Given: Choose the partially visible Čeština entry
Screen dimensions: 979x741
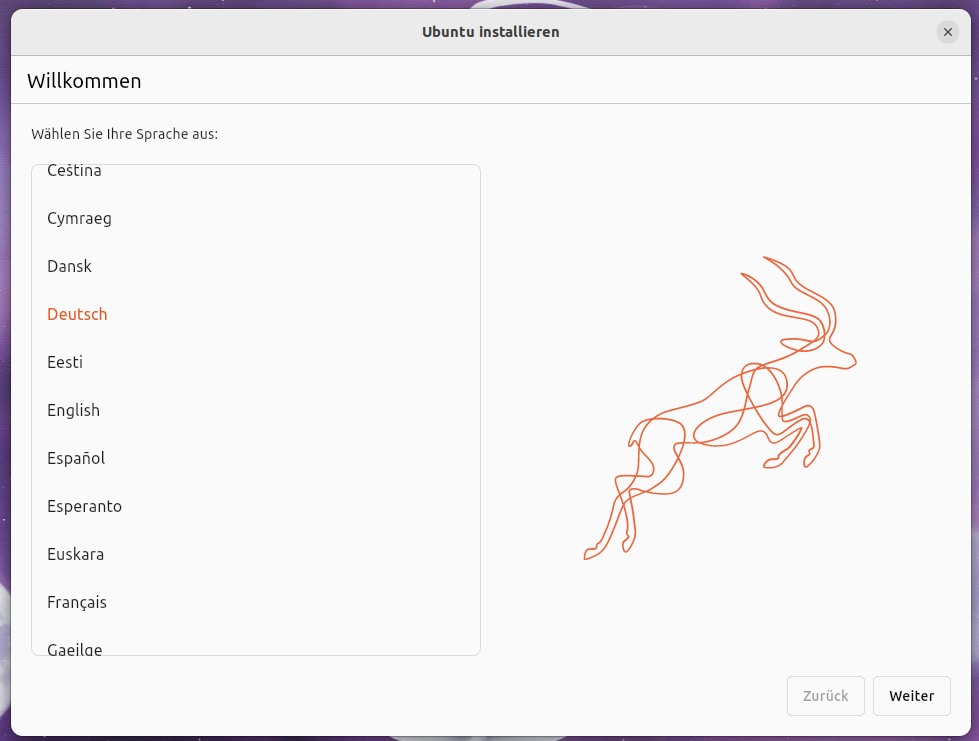Looking at the screenshot, I should click(74, 172).
